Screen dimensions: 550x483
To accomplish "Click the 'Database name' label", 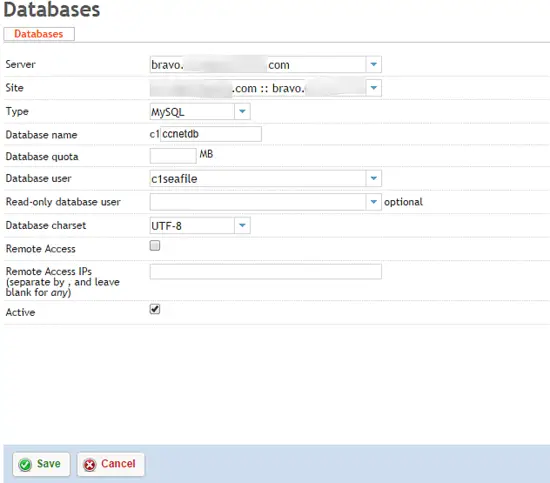I will click(41, 135).
